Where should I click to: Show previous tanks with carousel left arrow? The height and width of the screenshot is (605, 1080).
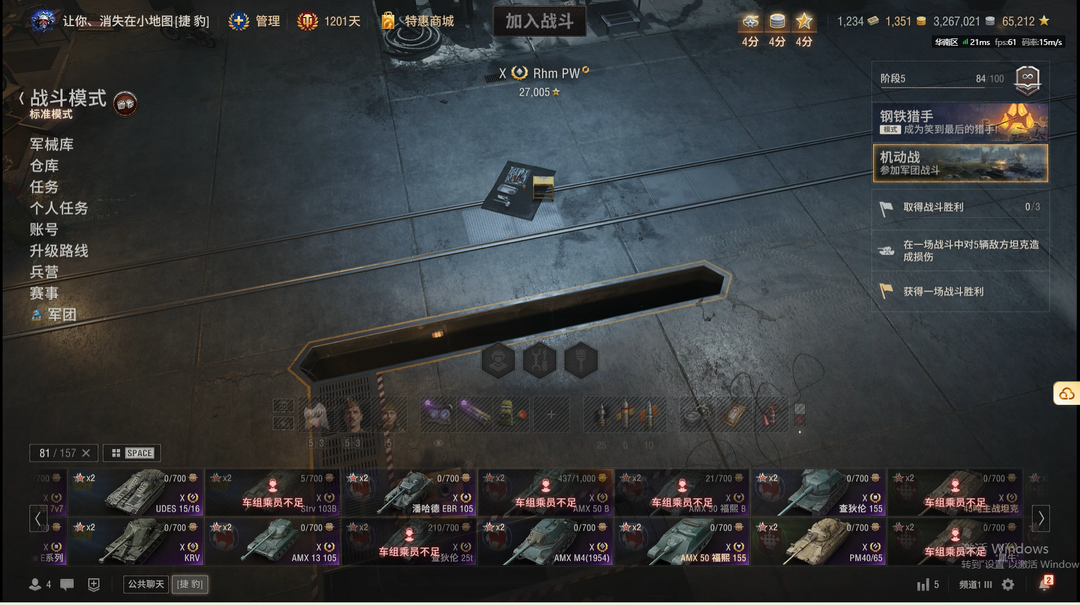[38, 518]
